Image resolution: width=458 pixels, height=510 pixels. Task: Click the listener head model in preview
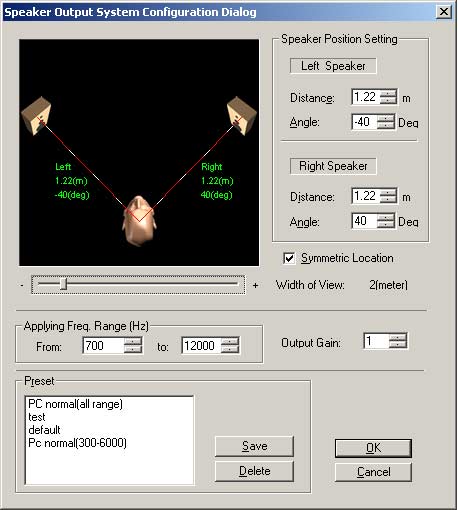[139, 221]
